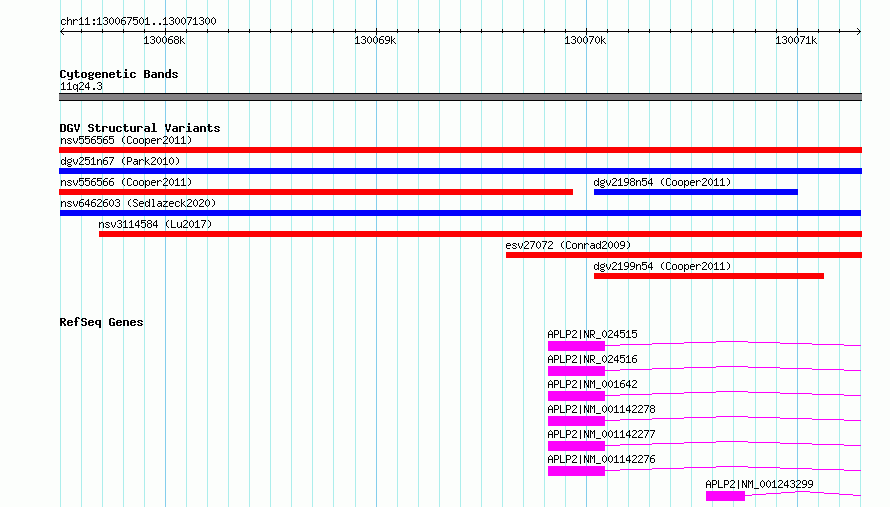Open the APLP2|NM_001142276 transcript label
The height and width of the screenshot is (507, 890).
pos(601,459)
